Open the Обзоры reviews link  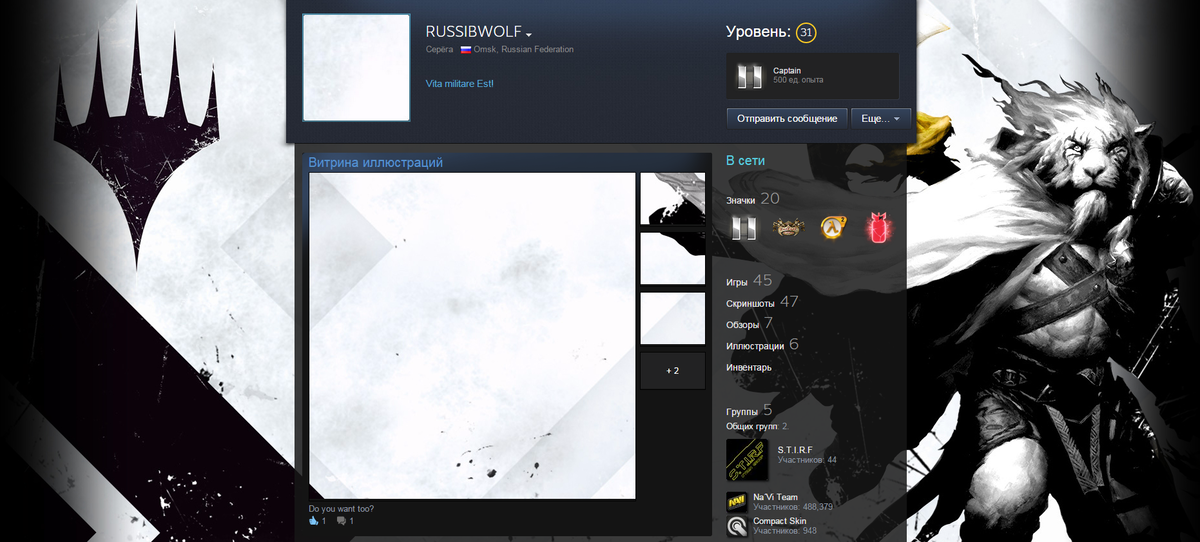pyautogui.click(x=743, y=325)
